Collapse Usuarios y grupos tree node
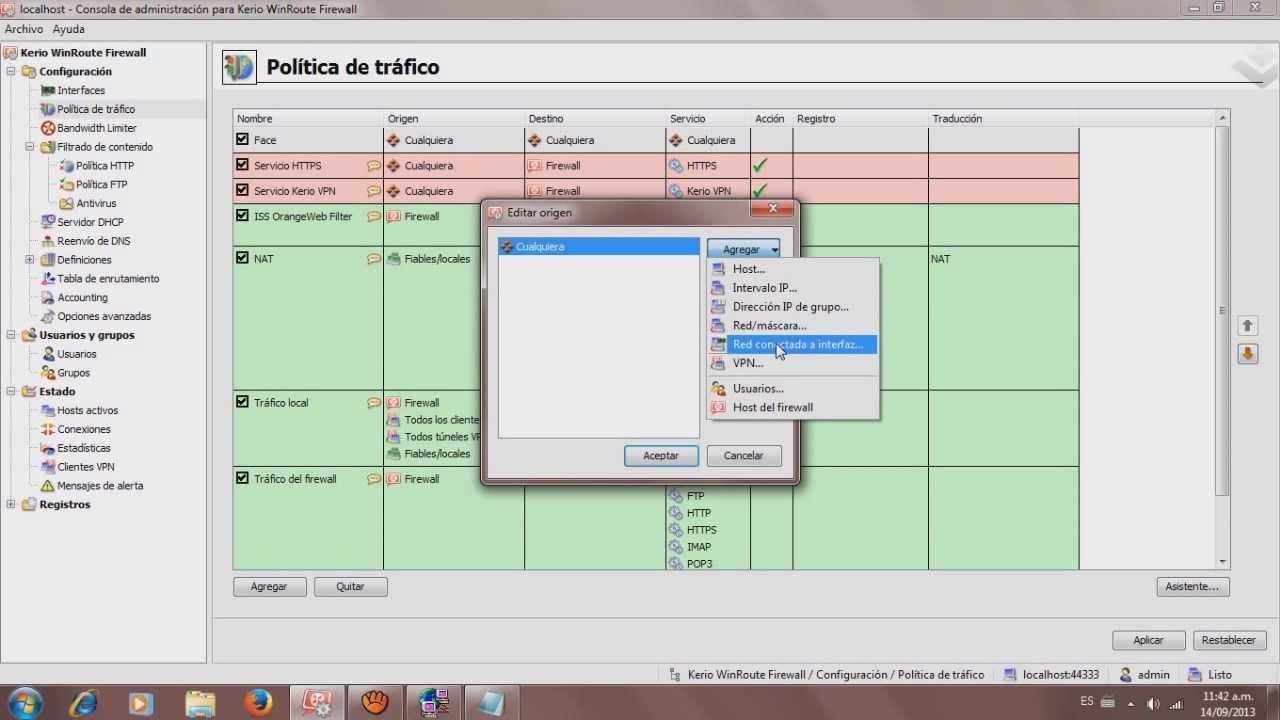 point(11,335)
